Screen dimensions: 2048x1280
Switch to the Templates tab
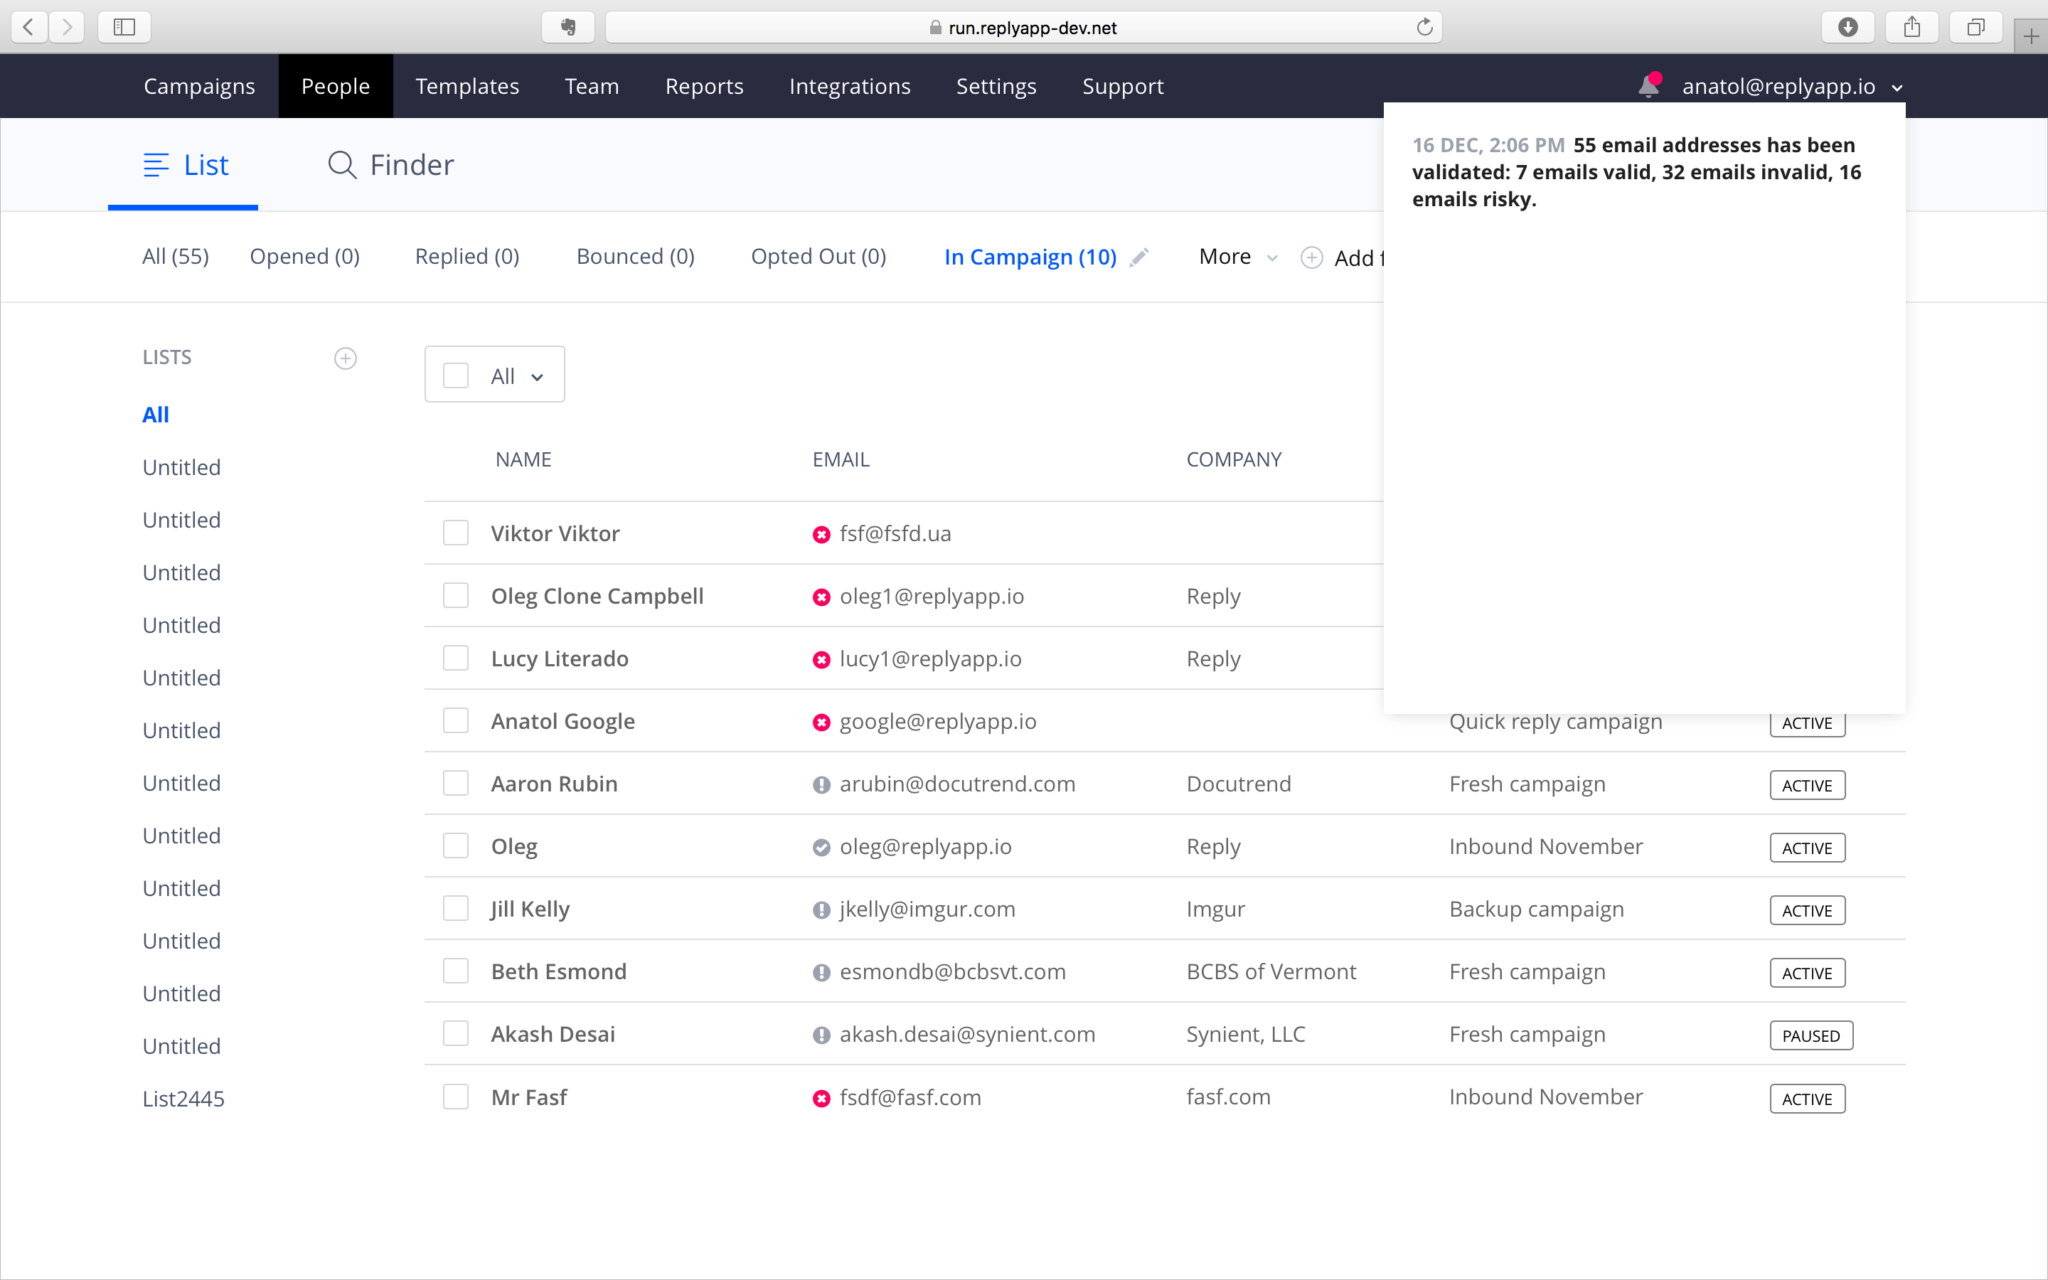[x=467, y=86]
